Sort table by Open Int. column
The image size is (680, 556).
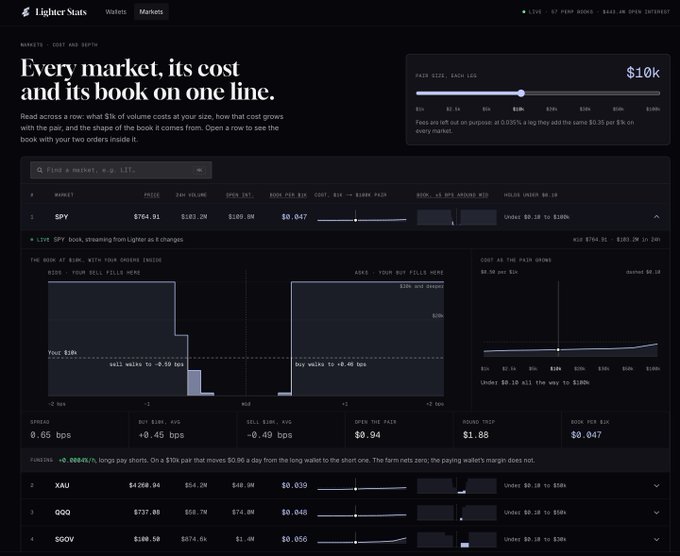[x=240, y=195]
